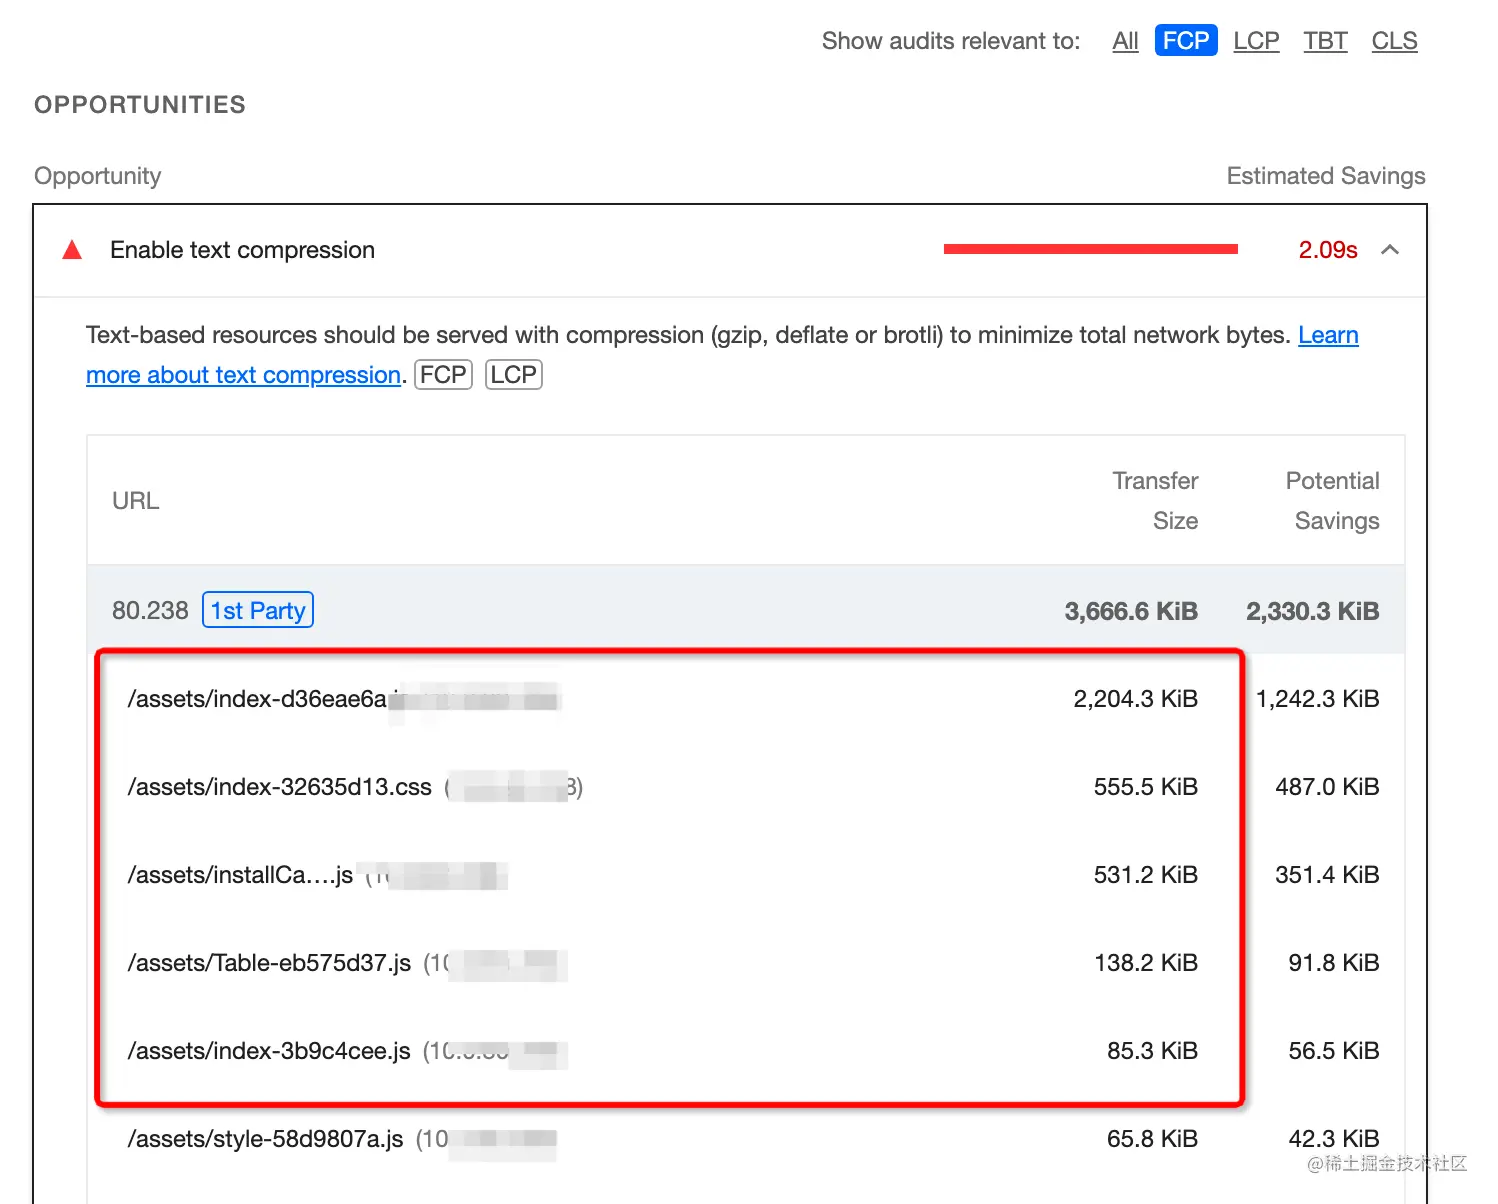Open the /assets/style-58d9807a.js resource link
The width and height of the screenshot is (1498, 1204).
point(265,1139)
